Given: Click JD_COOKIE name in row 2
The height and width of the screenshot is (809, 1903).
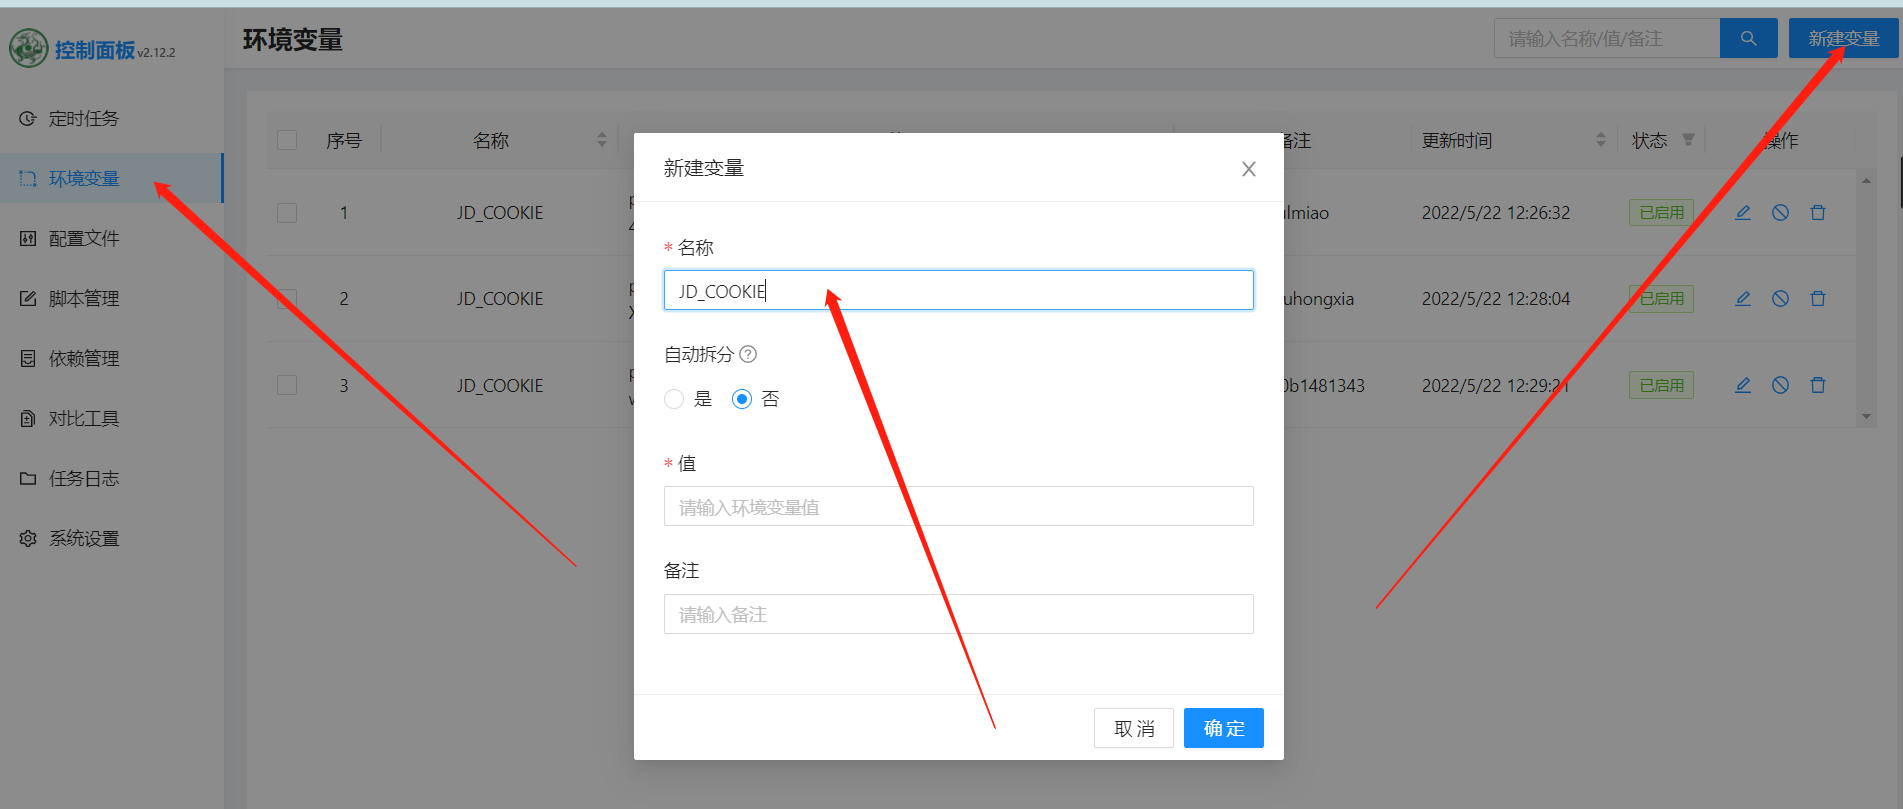Looking at the screenshot, I should pos(500,298).
